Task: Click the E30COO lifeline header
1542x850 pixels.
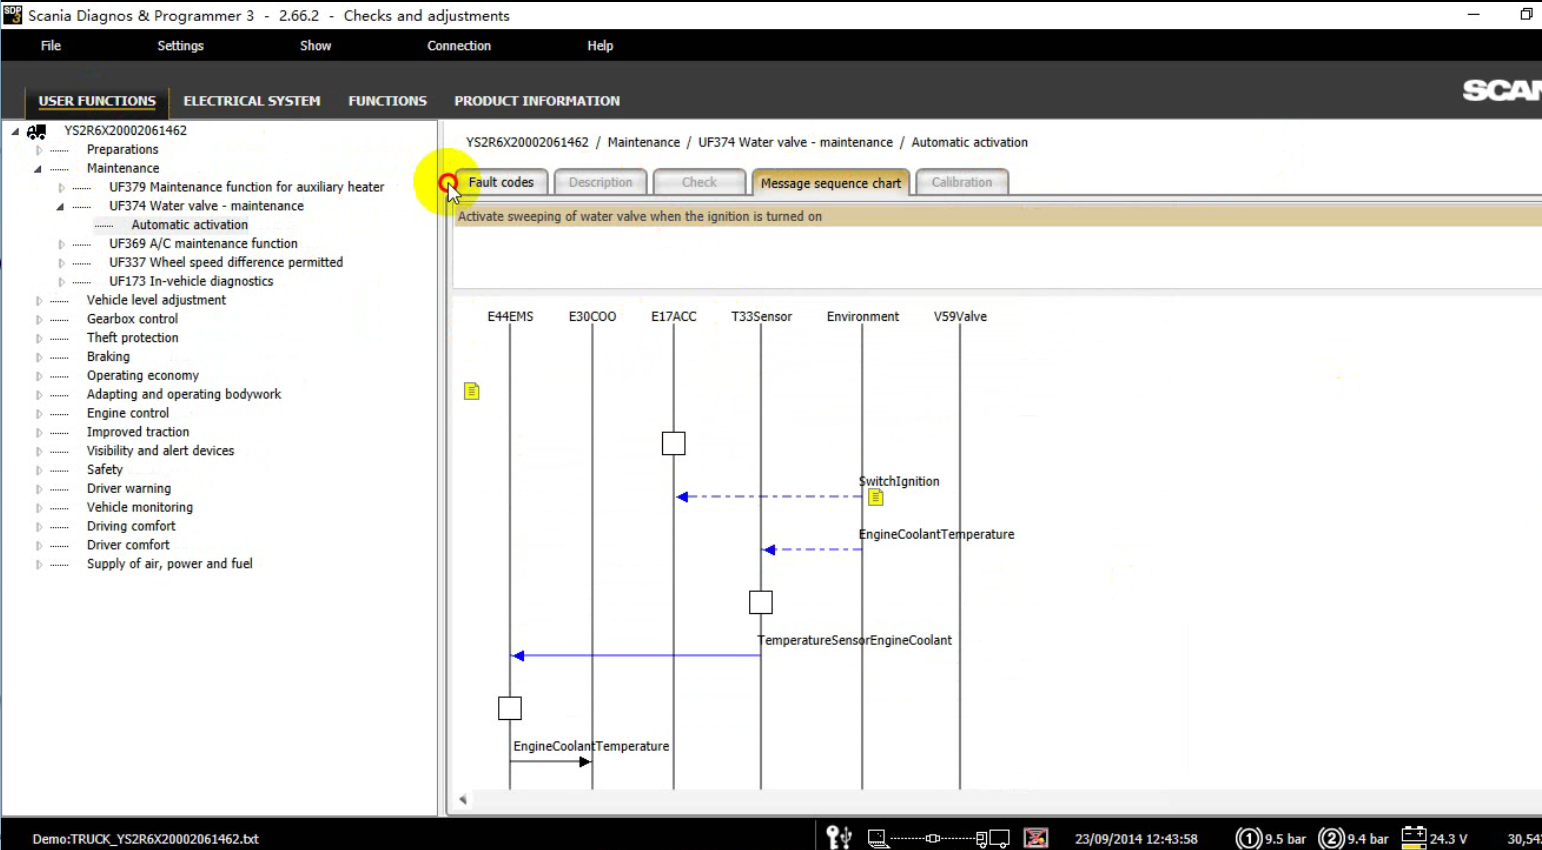Action: [592, 317]
